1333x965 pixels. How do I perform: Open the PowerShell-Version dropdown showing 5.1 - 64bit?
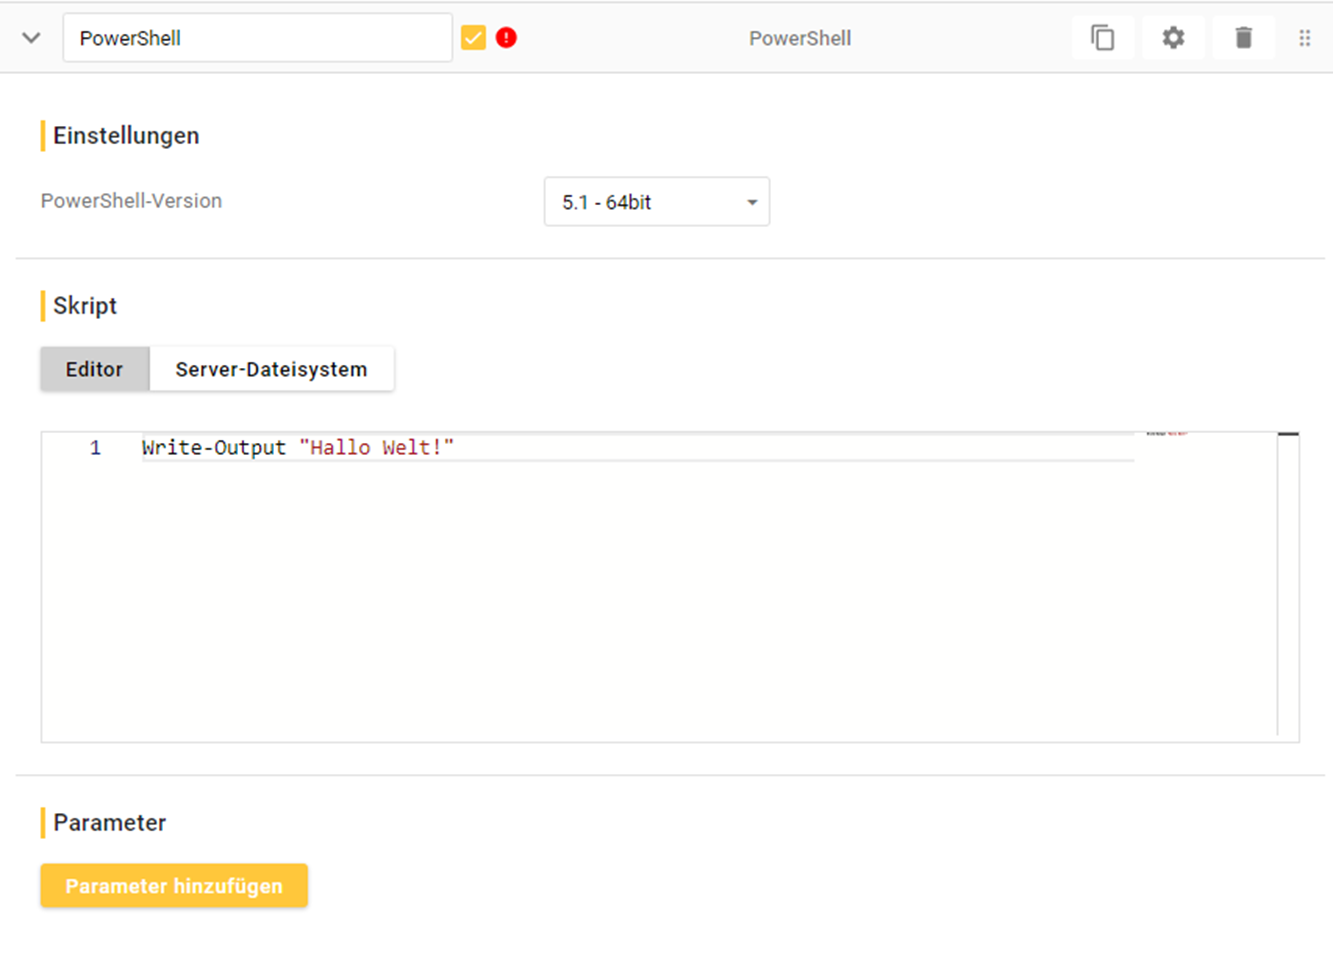656,202
